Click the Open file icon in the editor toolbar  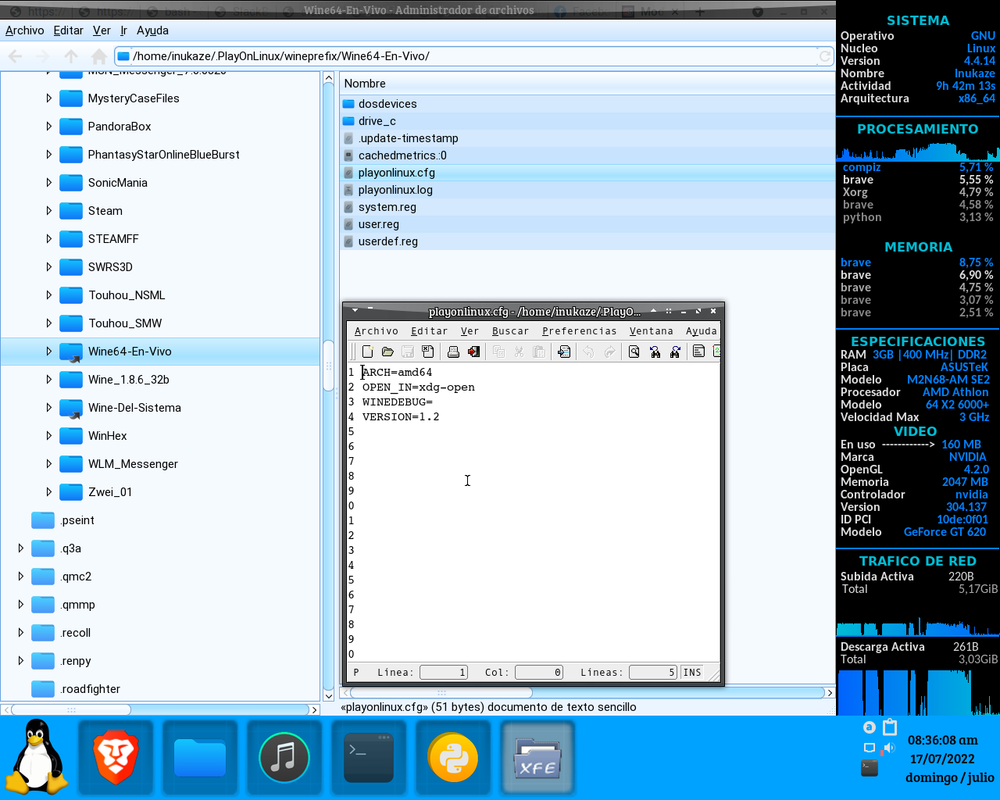[x=388, y=352]
